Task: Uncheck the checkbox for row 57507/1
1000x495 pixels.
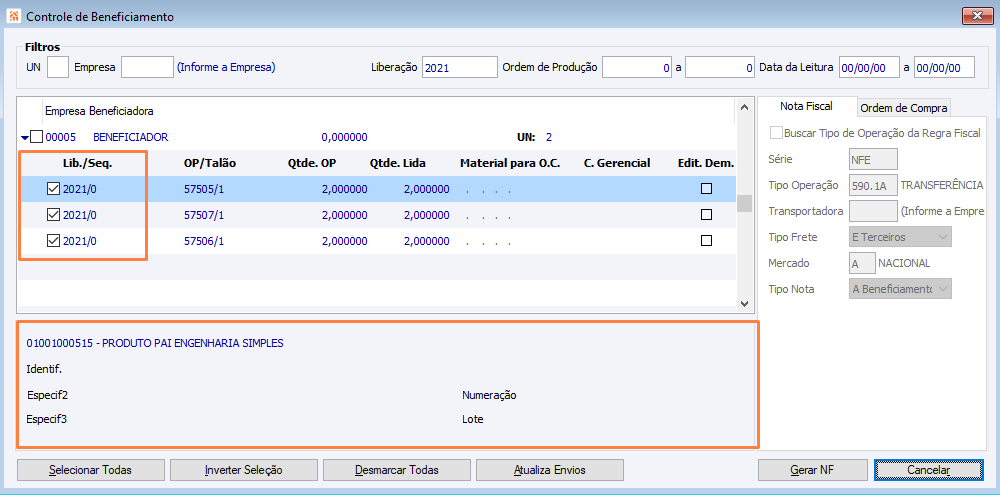Action: (x=54, y=215)
